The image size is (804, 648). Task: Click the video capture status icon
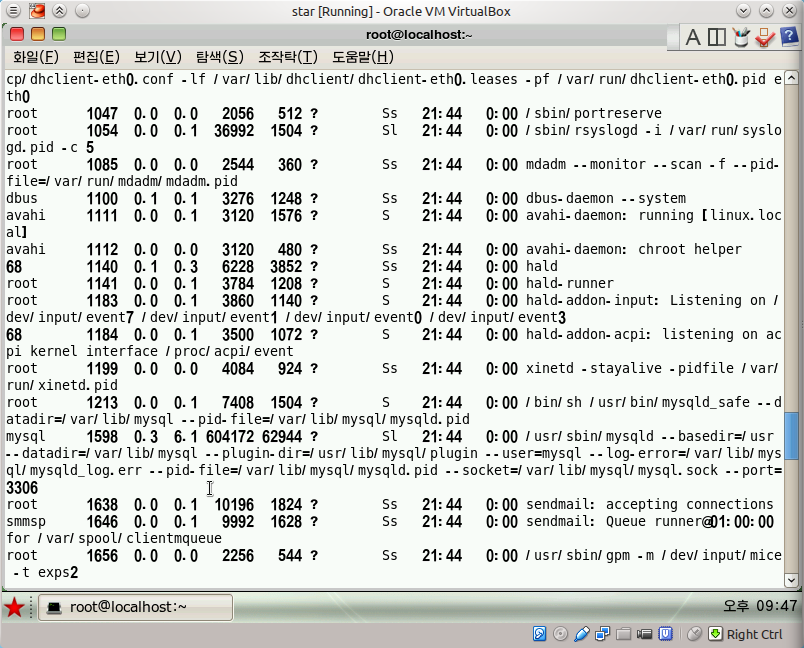click(x=645, y=635)
